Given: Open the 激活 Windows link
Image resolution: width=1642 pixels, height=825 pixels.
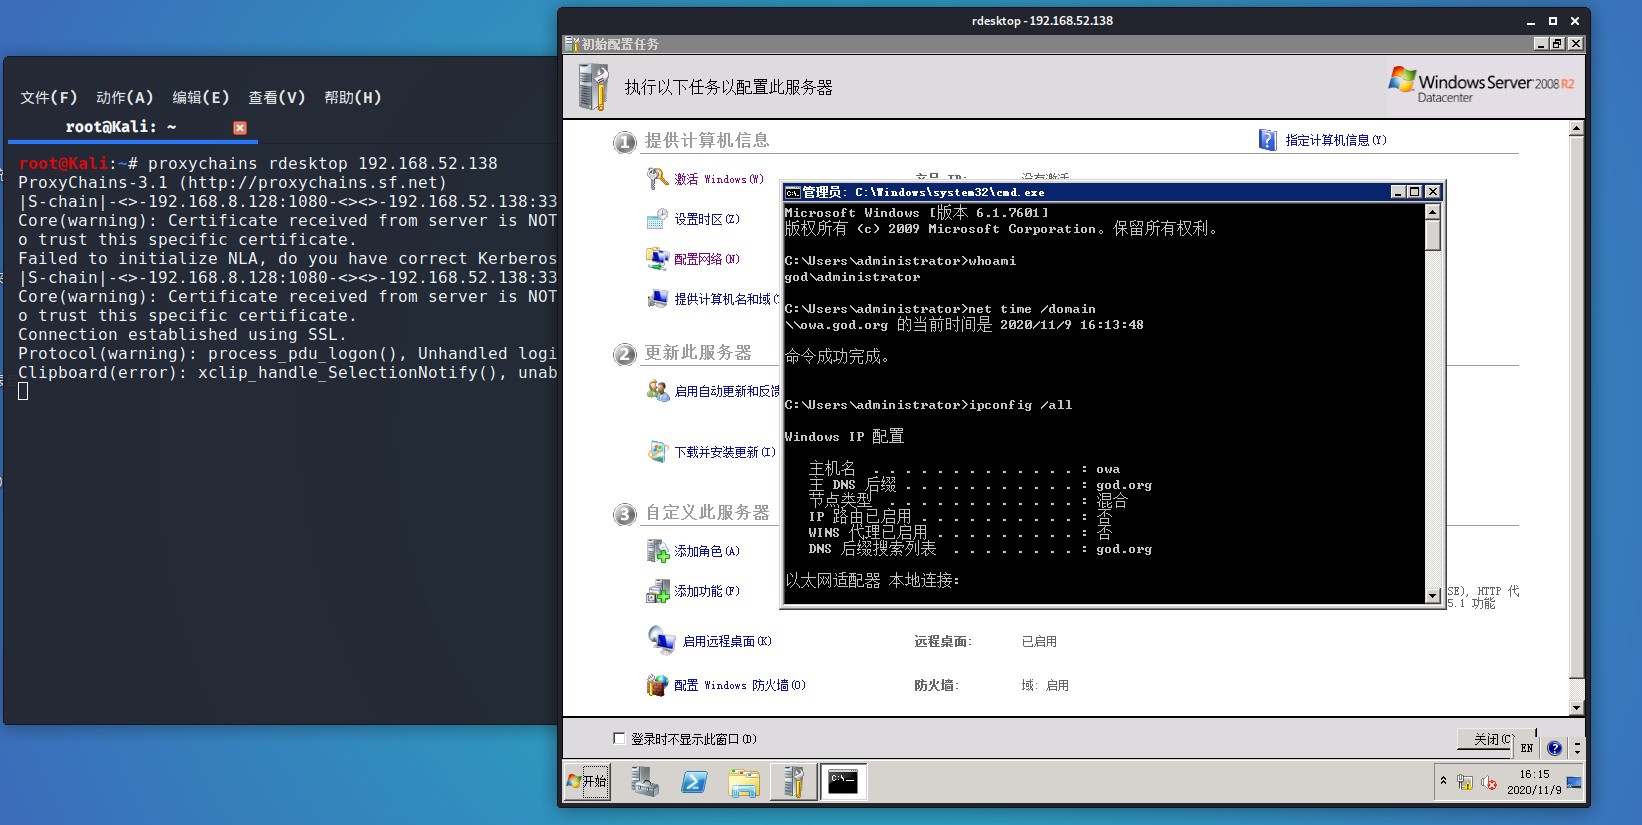Looking at the screenshot, I should [x=718, y=179].
